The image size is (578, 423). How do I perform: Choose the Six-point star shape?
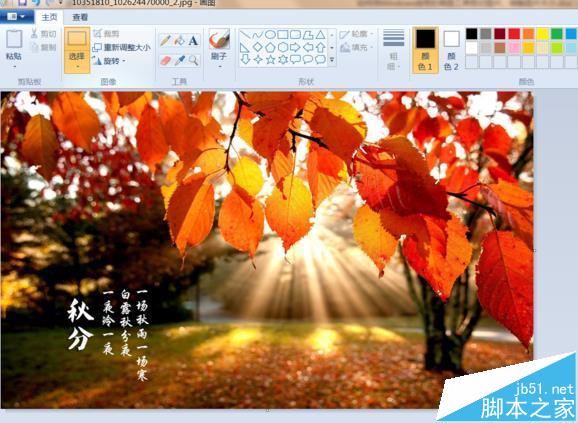283,59
